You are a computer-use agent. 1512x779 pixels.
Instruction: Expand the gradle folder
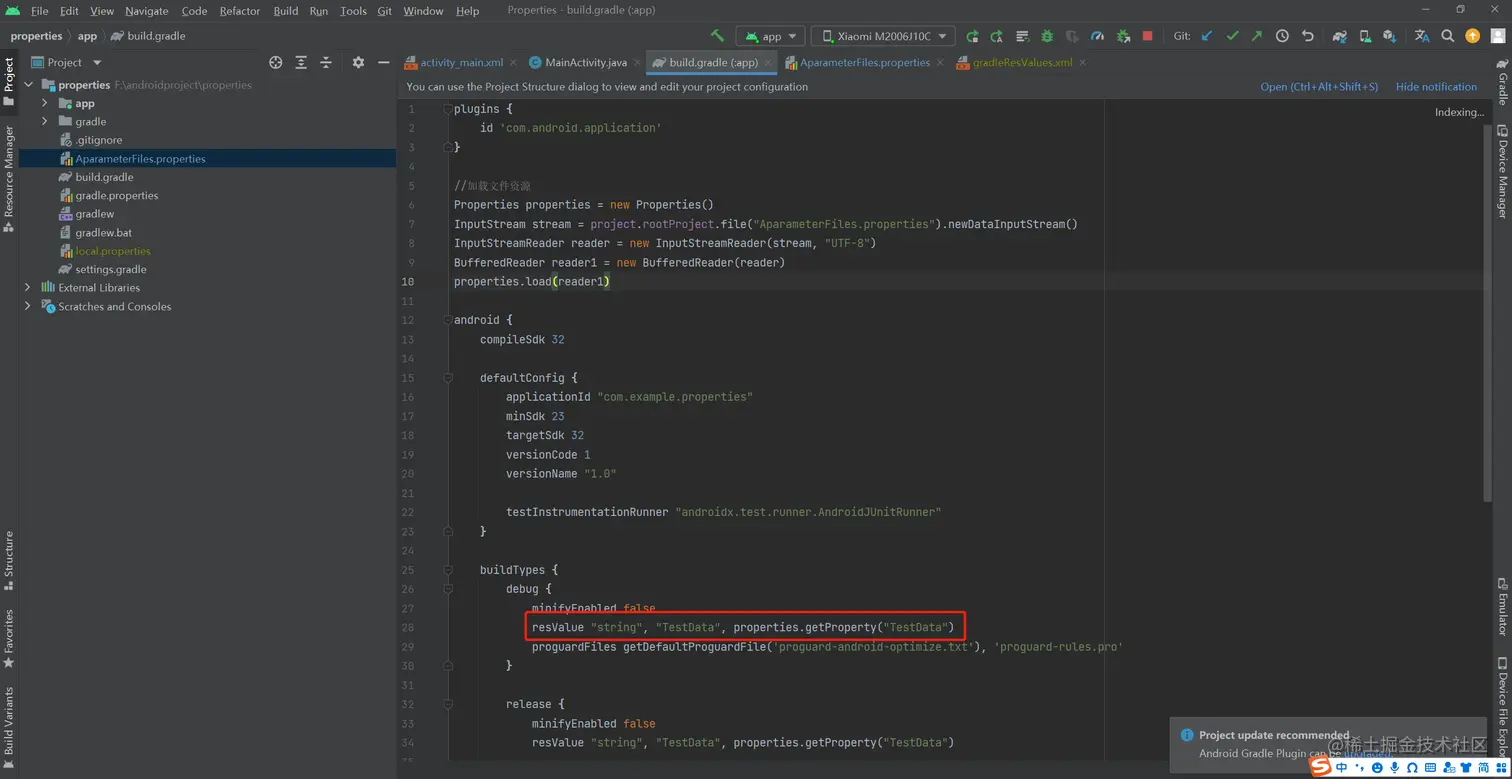(x=45, y=122)
